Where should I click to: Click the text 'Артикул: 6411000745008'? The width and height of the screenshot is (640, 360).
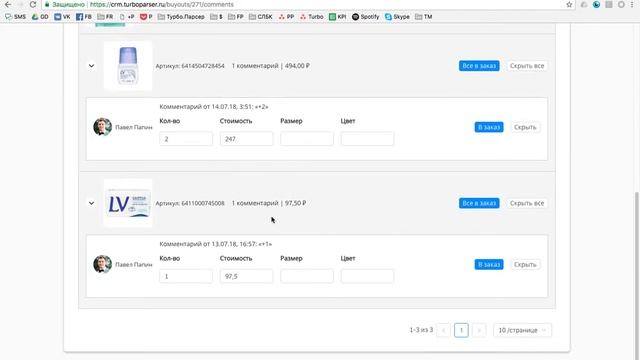(x=190, y=203)
